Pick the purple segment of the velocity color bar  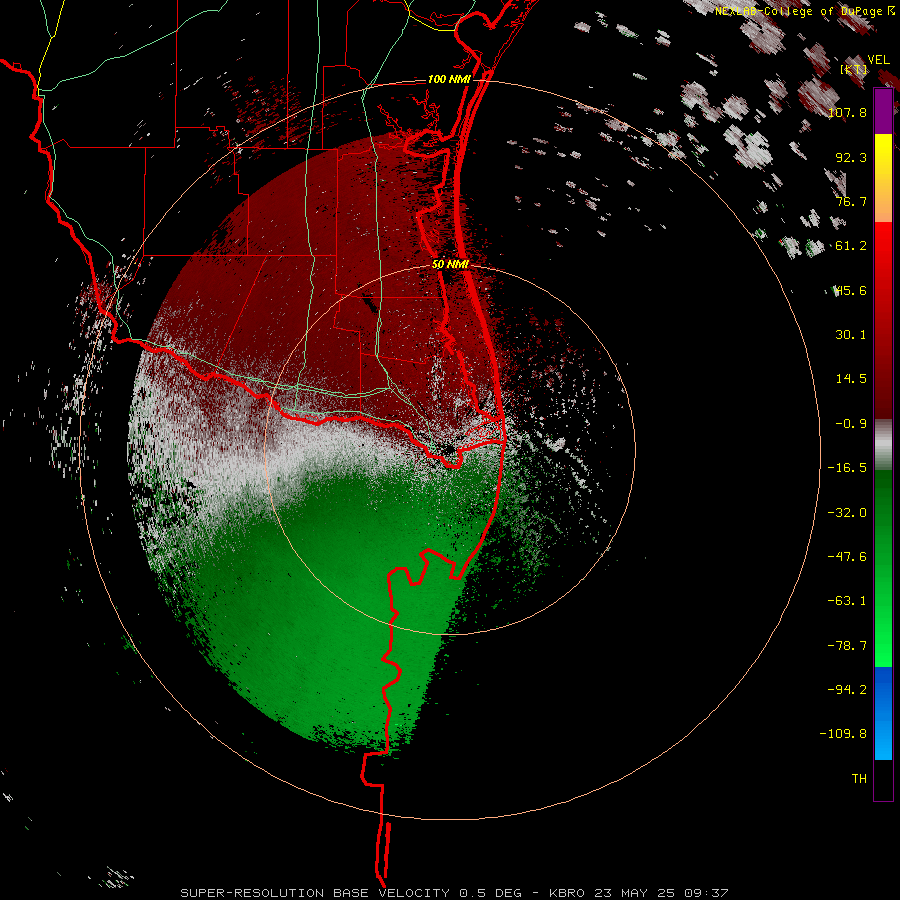click(x=883, y=111)
